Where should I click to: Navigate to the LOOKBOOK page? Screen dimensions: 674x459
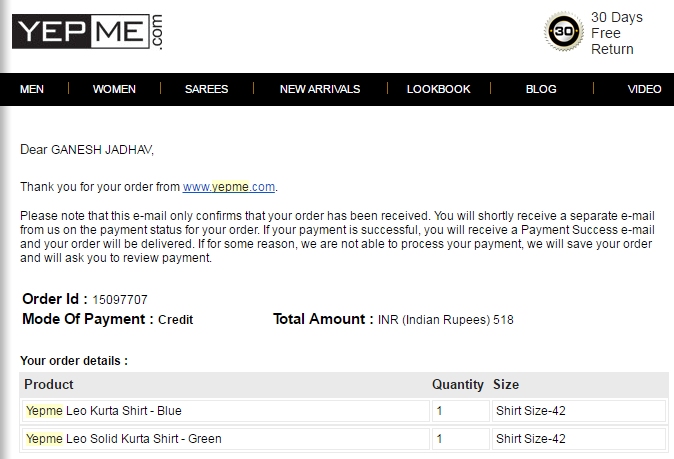[x=438, y=89]
